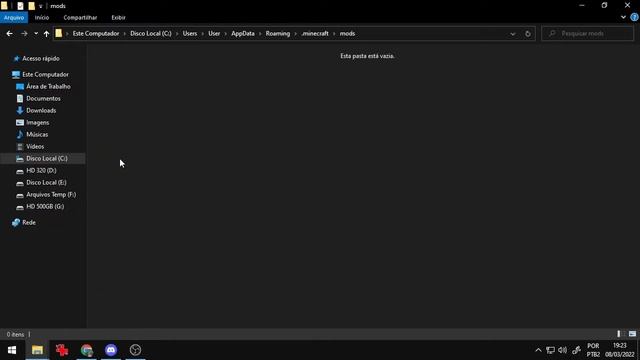Navigate to AppData breadcrumb
Viewport: 640px width, 360px height.
pos(243,33)
